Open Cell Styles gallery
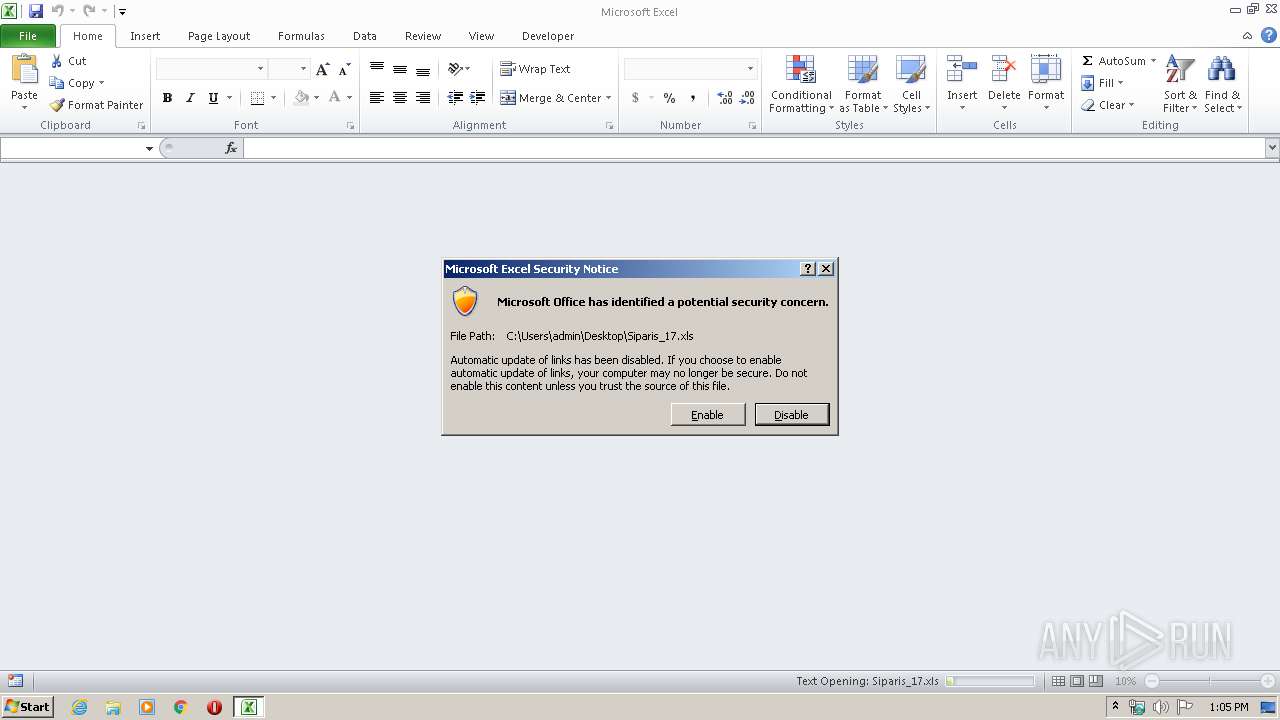1280x720 pixels. (911, 85)
